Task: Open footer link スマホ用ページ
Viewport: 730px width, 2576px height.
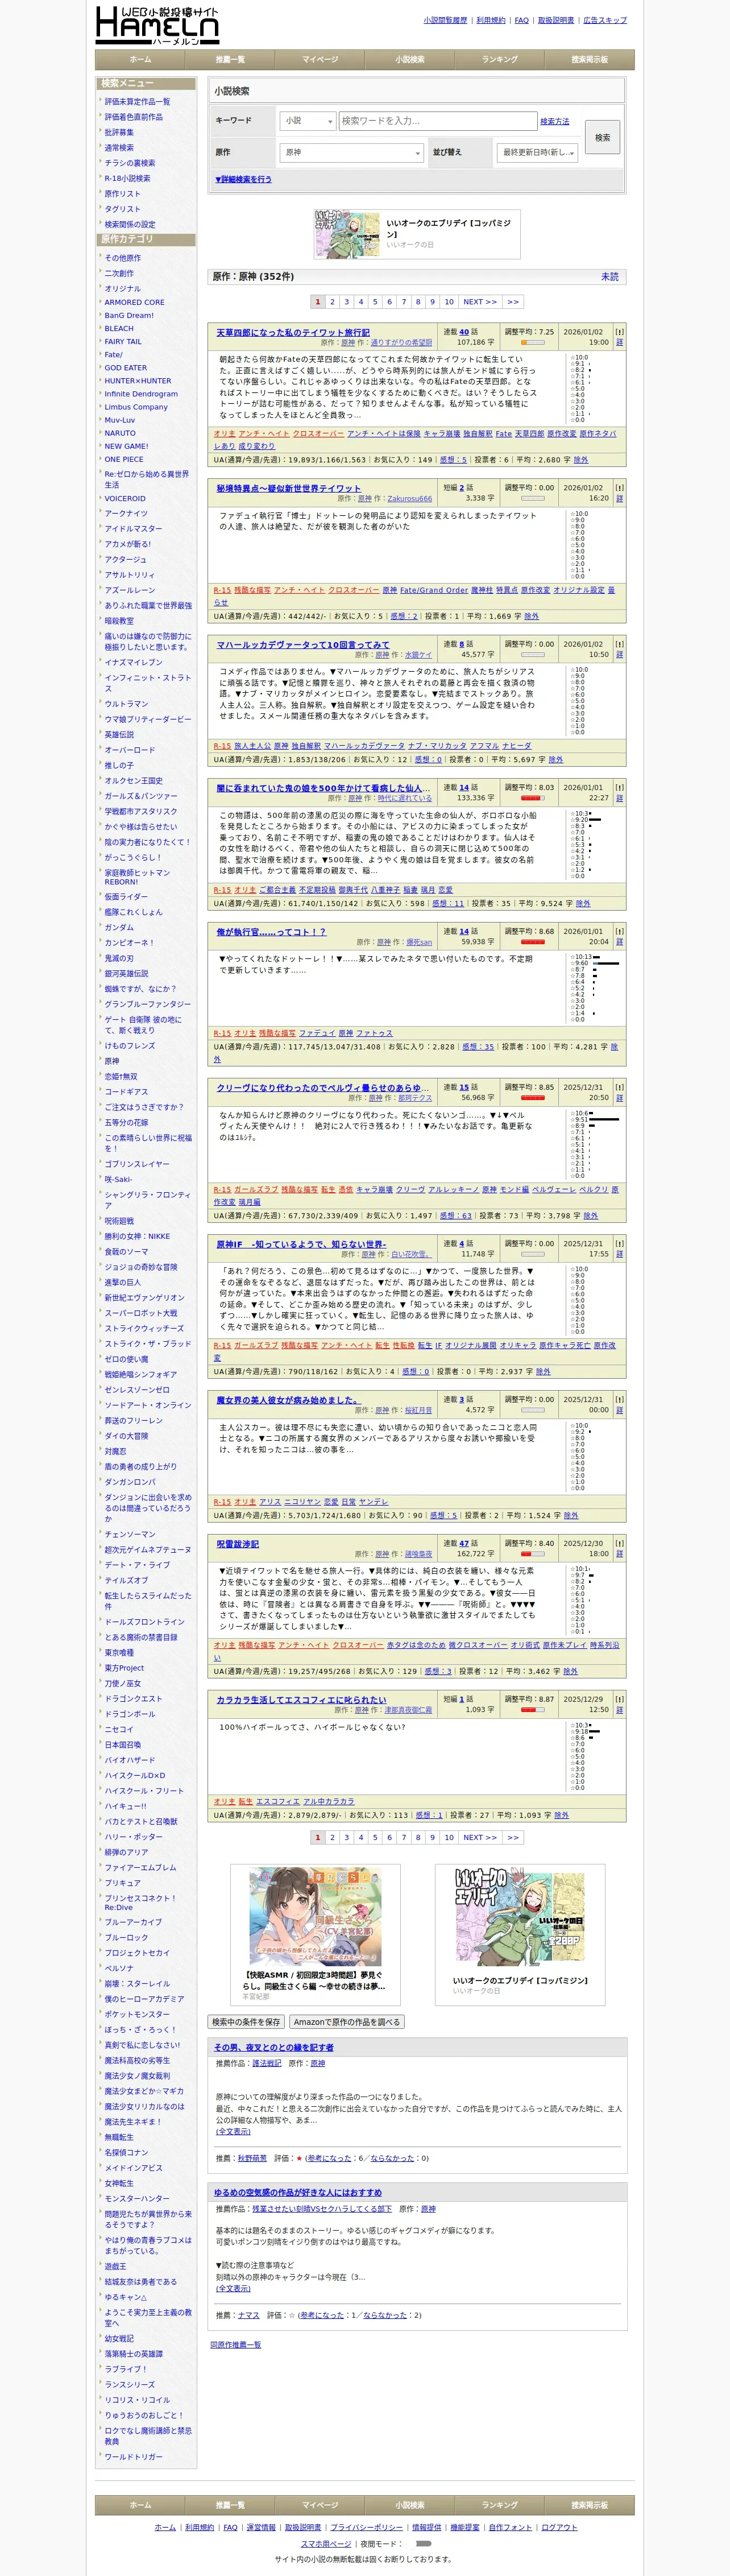Action: (326, 2543)
